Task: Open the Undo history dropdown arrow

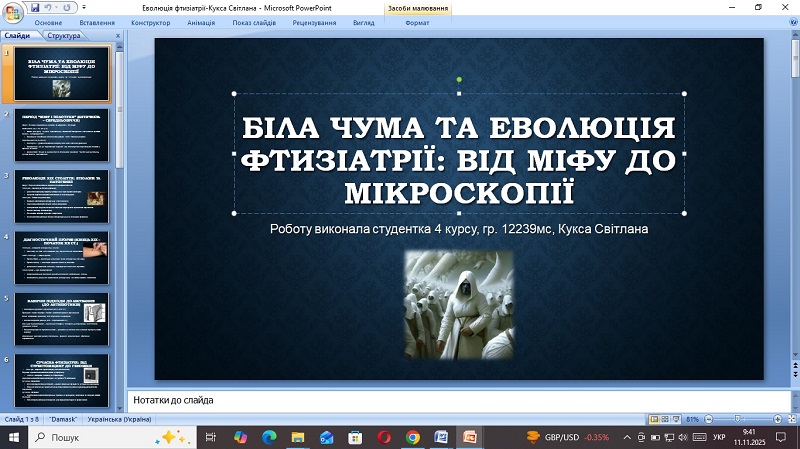Action: [x=58, y=7]
